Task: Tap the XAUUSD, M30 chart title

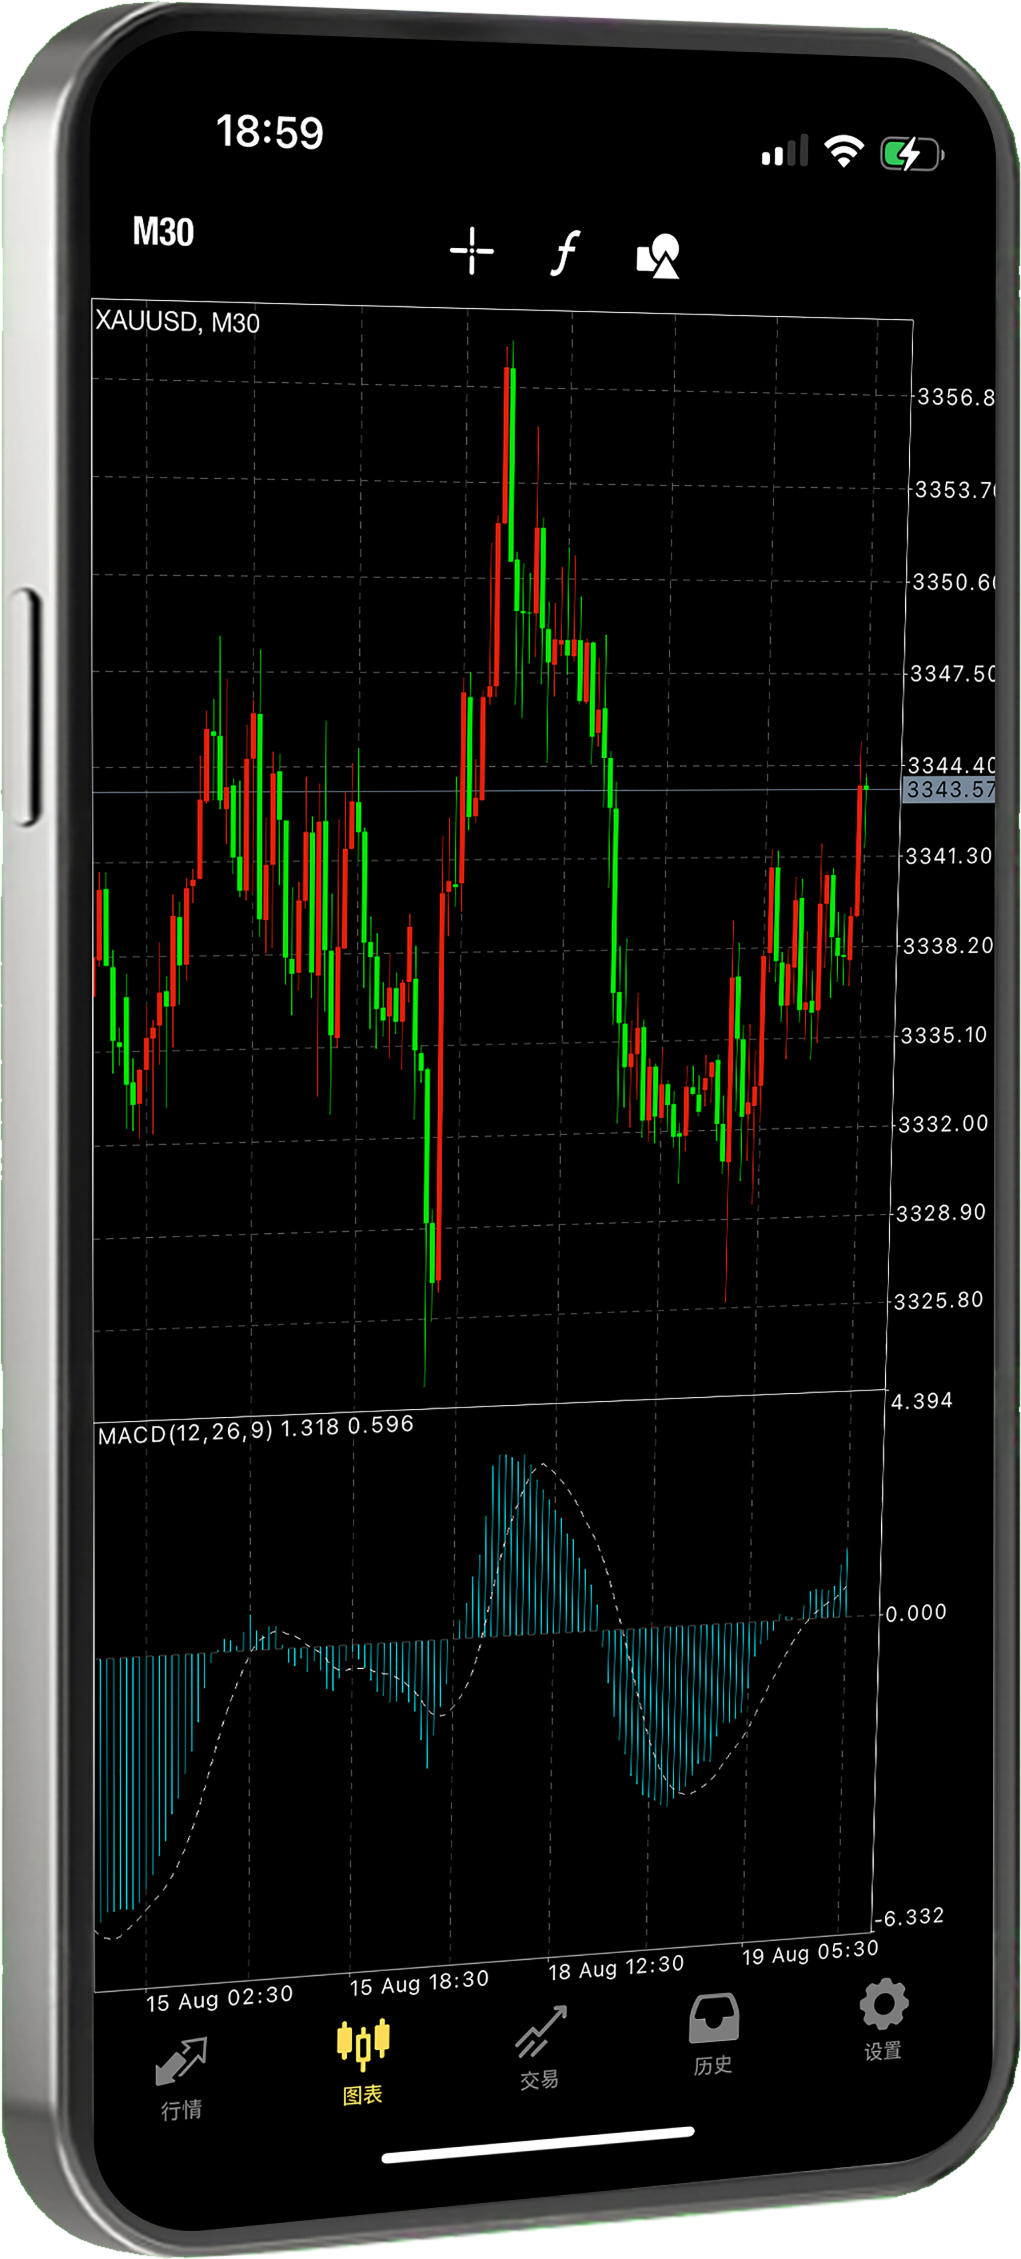Action: point(177,321)
